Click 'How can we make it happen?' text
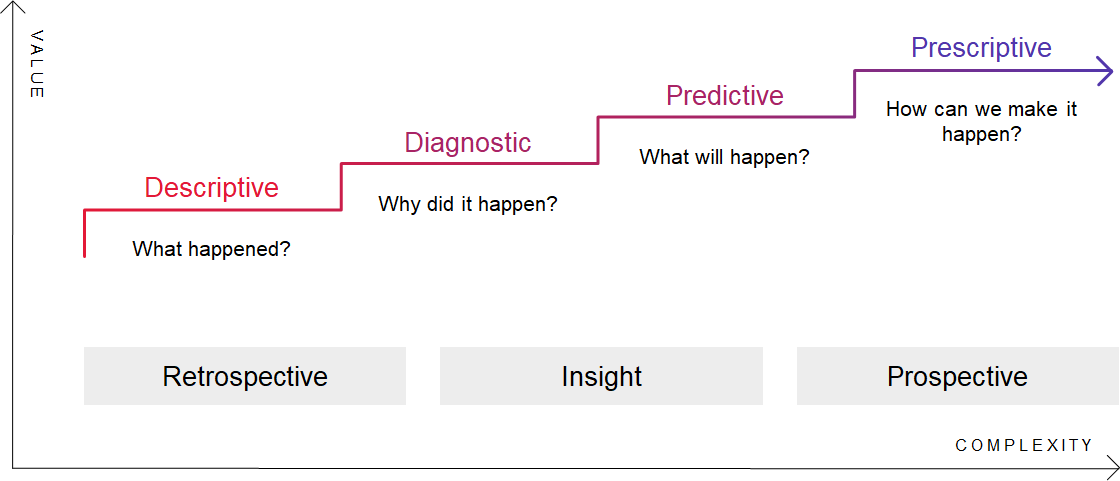 coord(981,121)
